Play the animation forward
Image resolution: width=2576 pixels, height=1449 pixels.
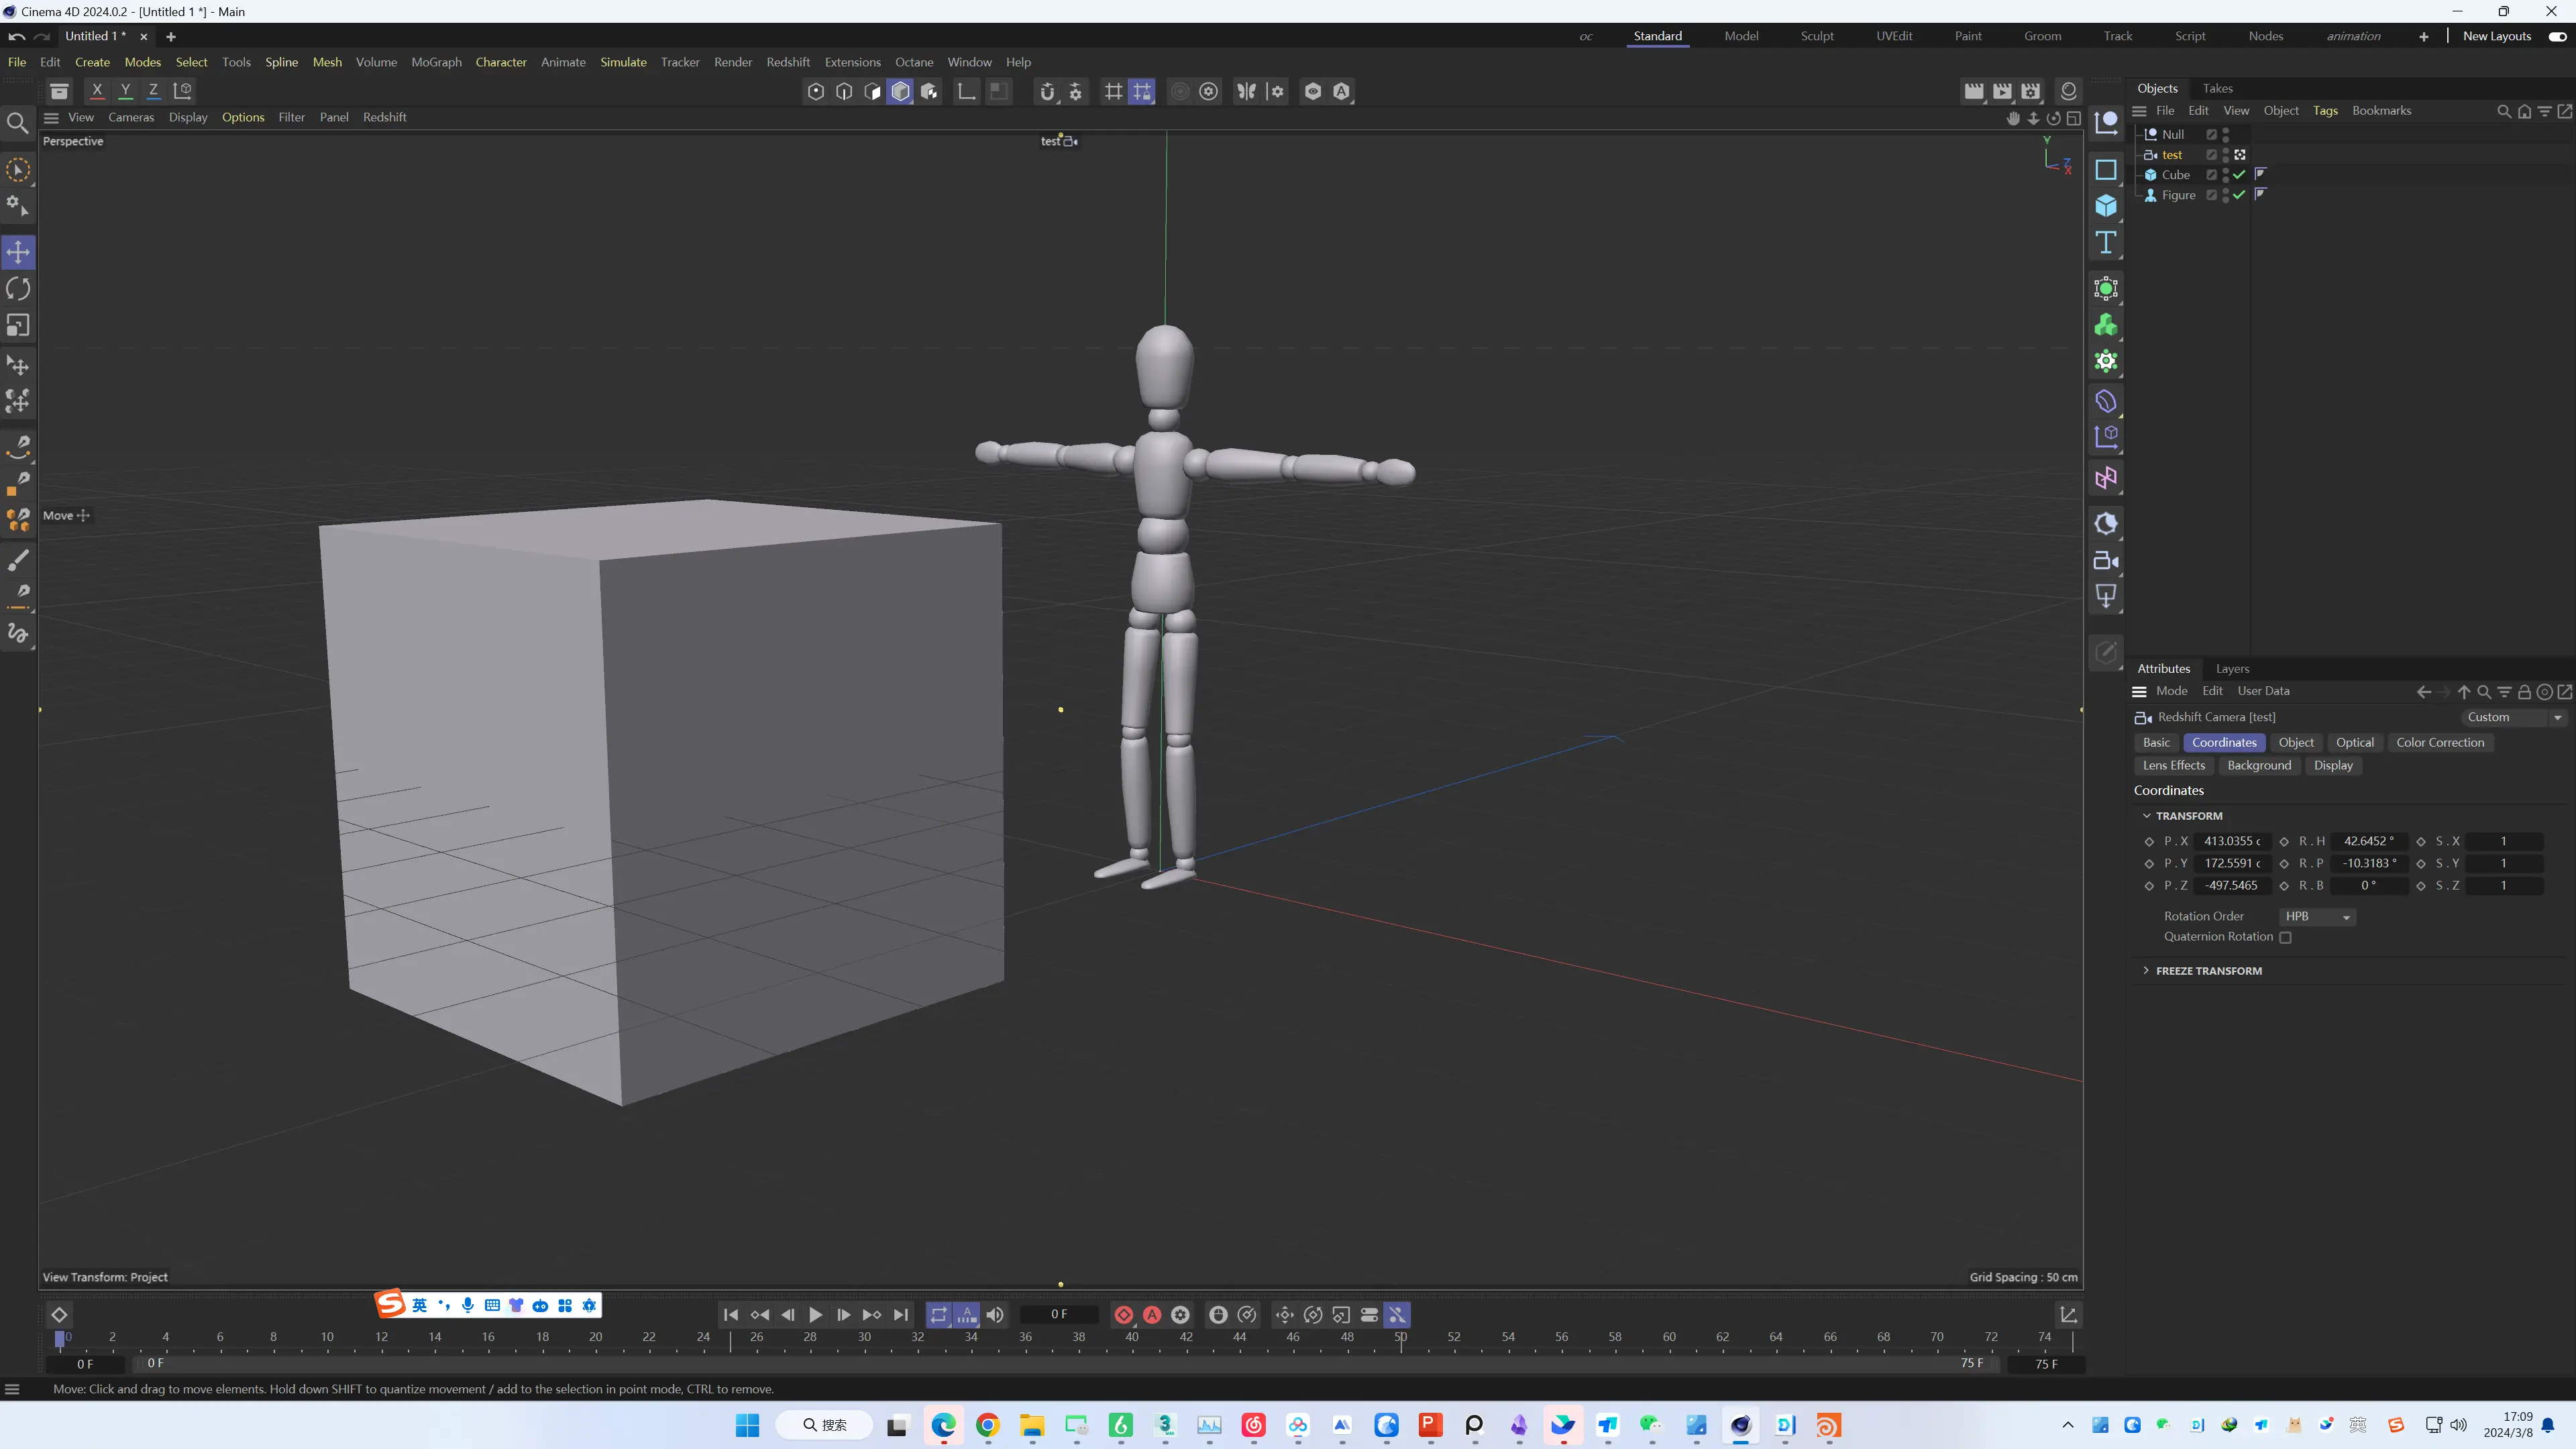click(816, 1315)
